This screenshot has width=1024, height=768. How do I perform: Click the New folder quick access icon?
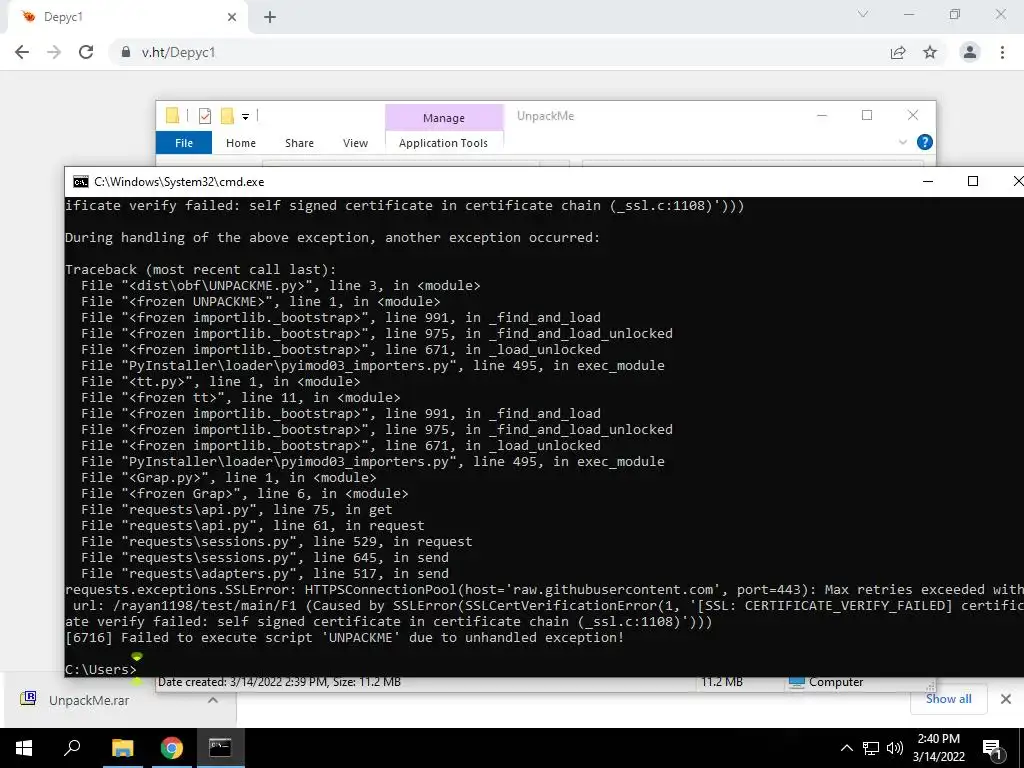(x=227, y=116)
